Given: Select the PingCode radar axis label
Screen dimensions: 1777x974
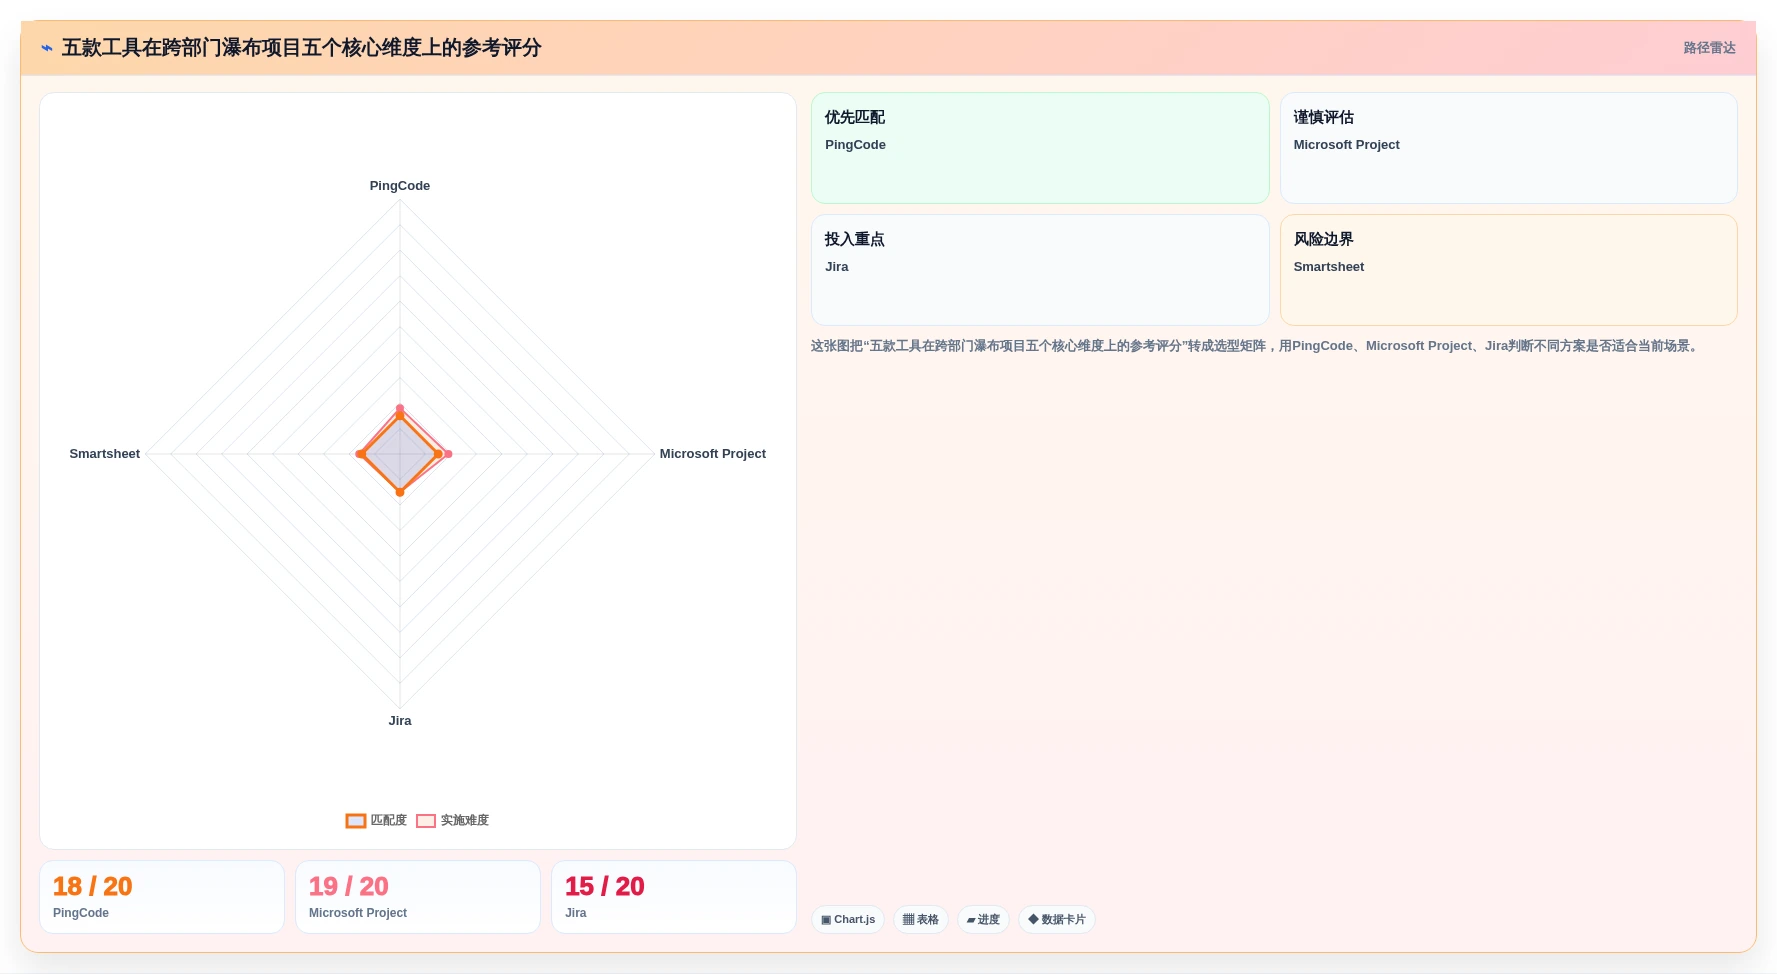Looking at the screenshot, I should click(400, 186).
